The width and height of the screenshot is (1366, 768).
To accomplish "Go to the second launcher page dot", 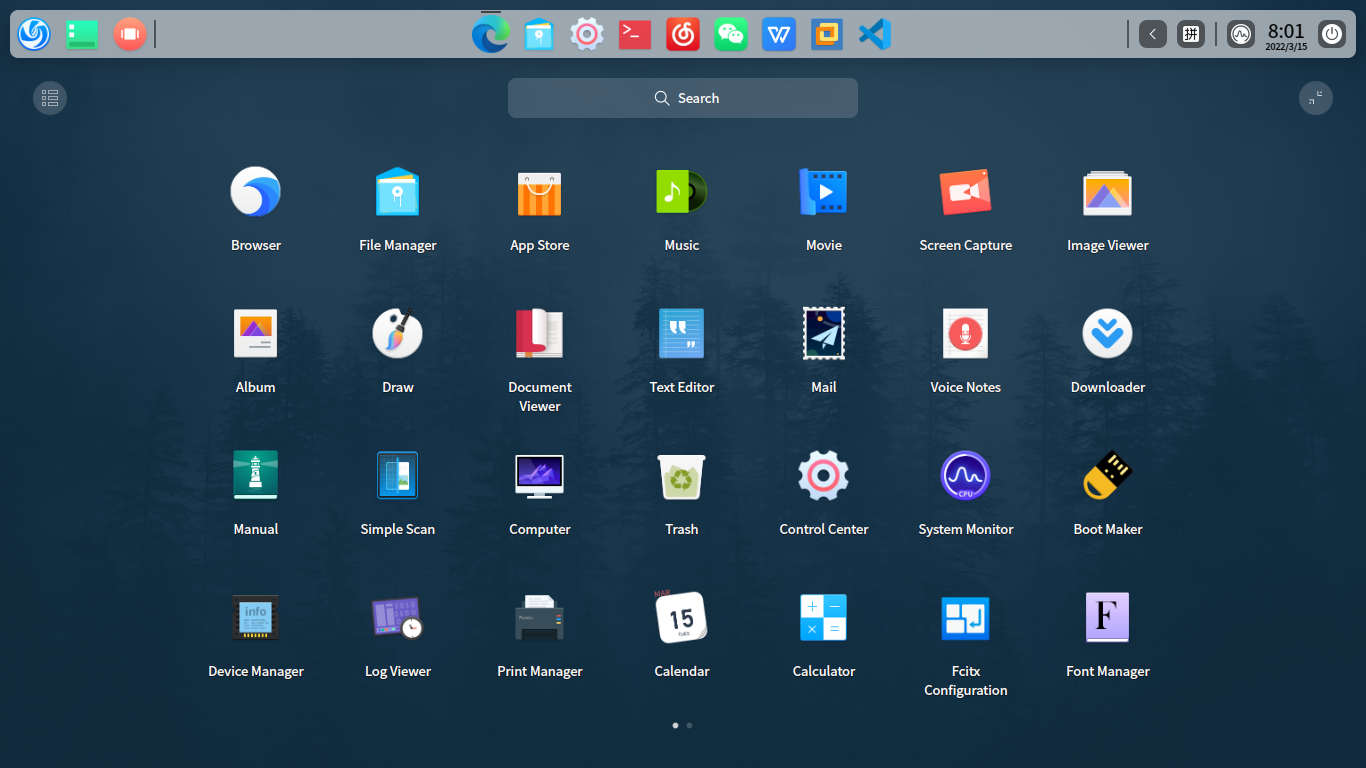I will point(690,725).
